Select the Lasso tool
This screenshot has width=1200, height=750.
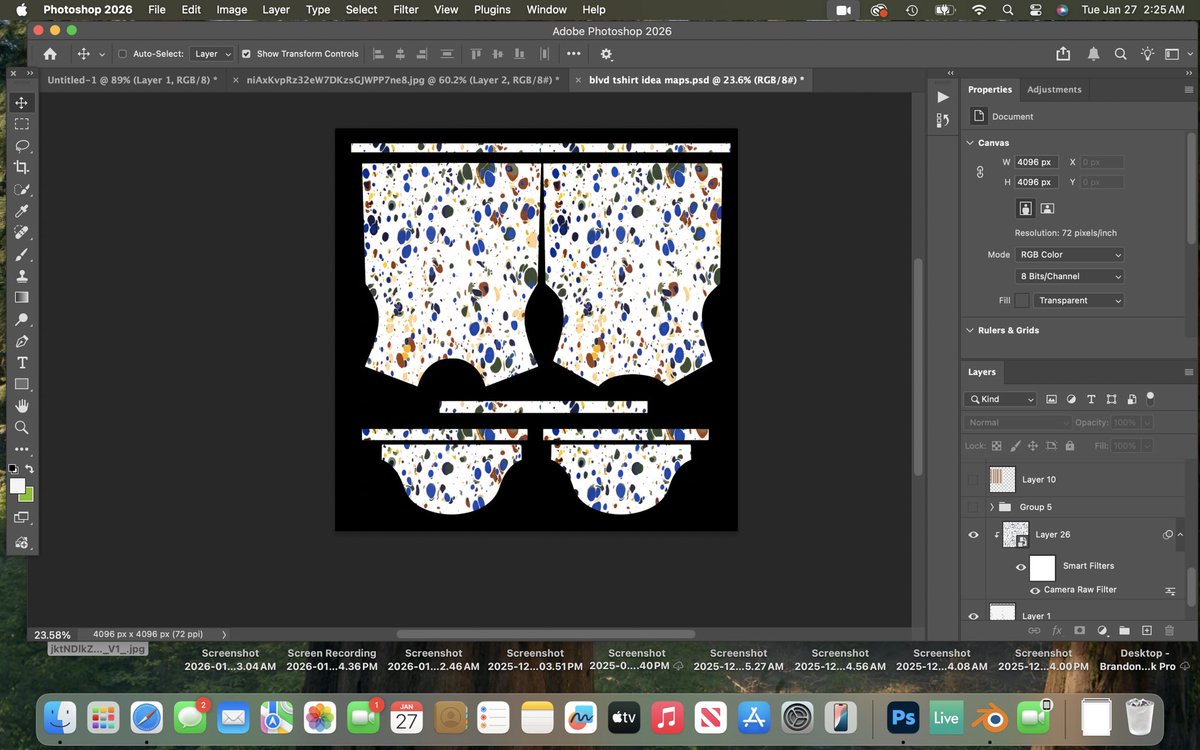coord(22,145)
